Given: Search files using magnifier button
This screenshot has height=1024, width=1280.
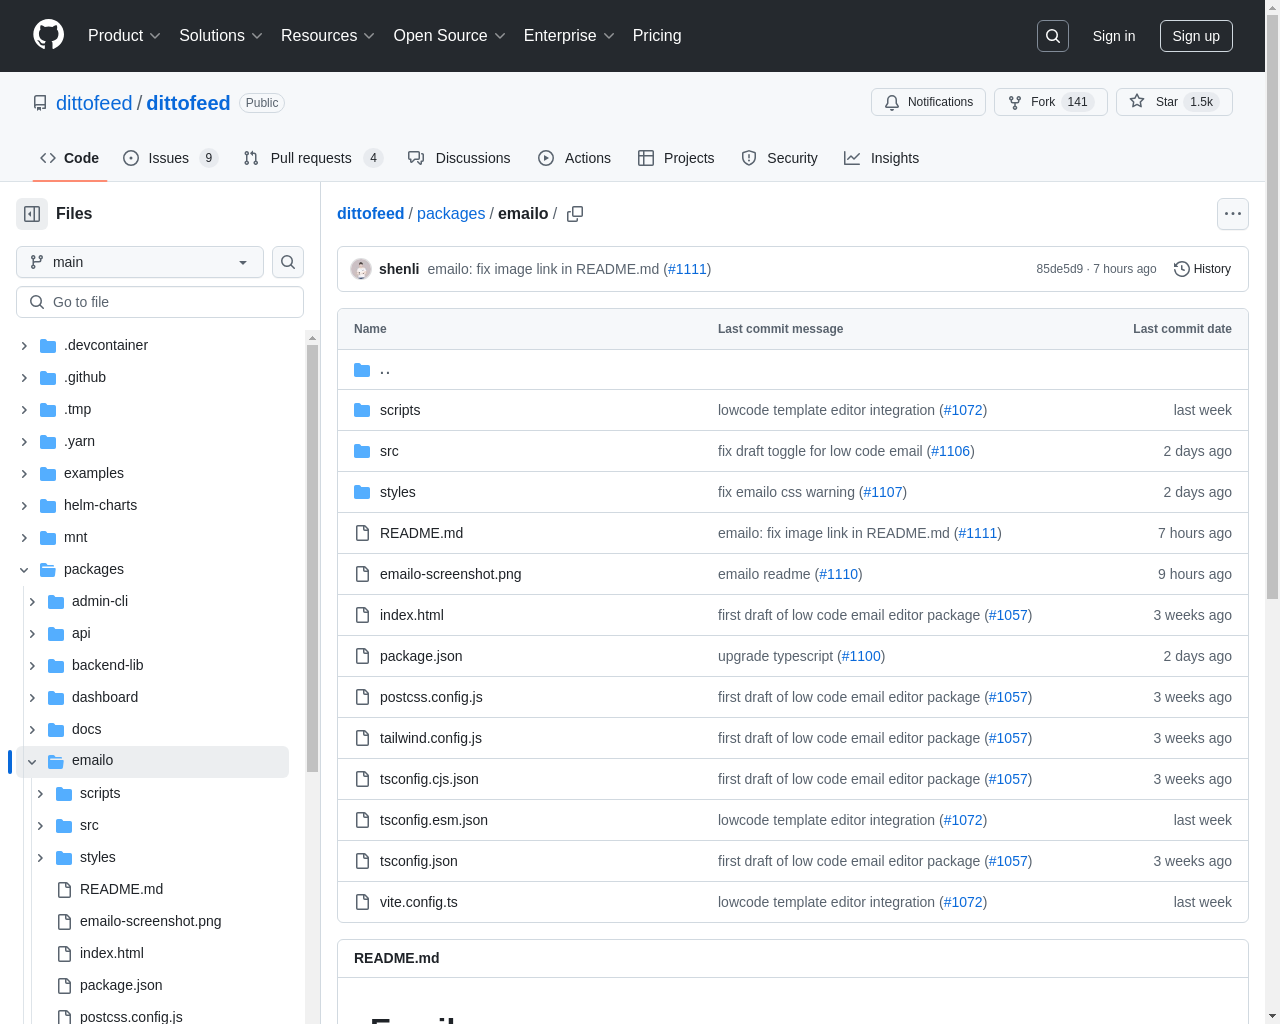Looking at the screenshot, I should pyautogui.click(x=288, y=262).
